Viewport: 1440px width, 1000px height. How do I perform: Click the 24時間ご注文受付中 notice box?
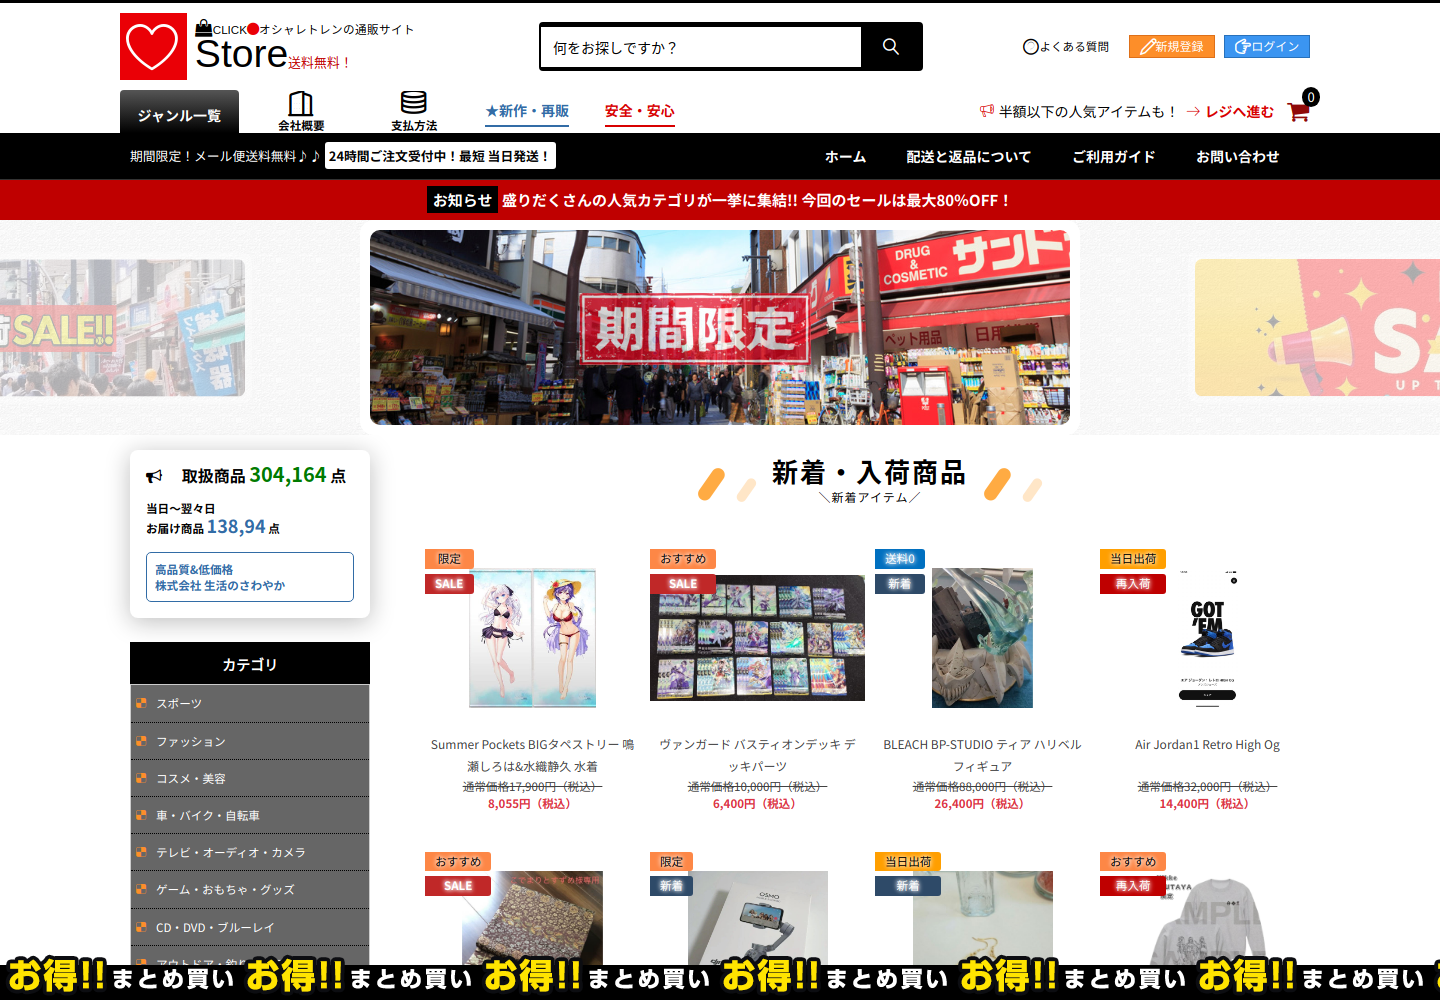(x=439, y=156)
